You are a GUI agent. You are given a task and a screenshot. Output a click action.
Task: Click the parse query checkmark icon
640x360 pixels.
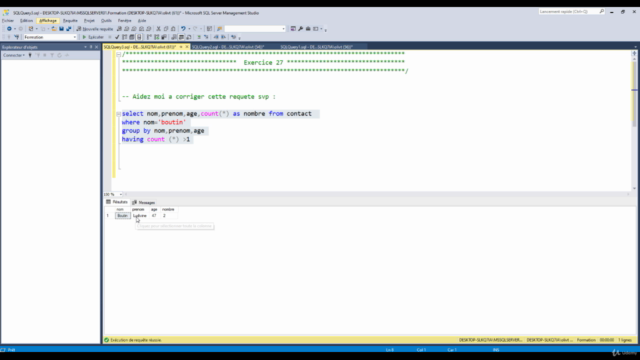[117, 37]
